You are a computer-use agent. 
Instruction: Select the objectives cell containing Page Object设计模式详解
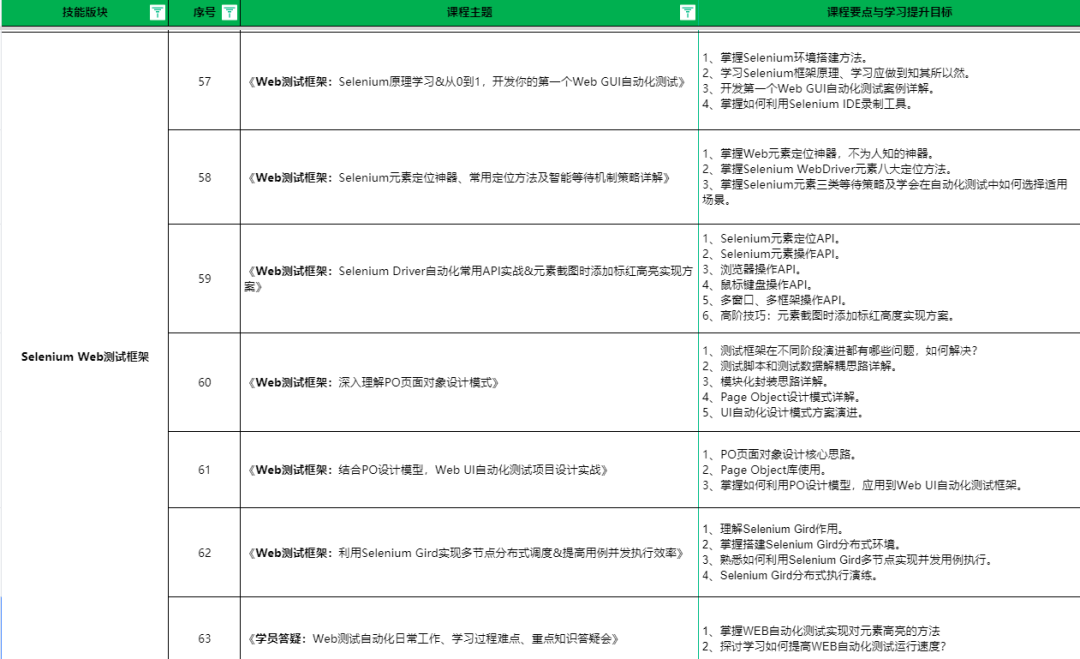coord(889,382)
